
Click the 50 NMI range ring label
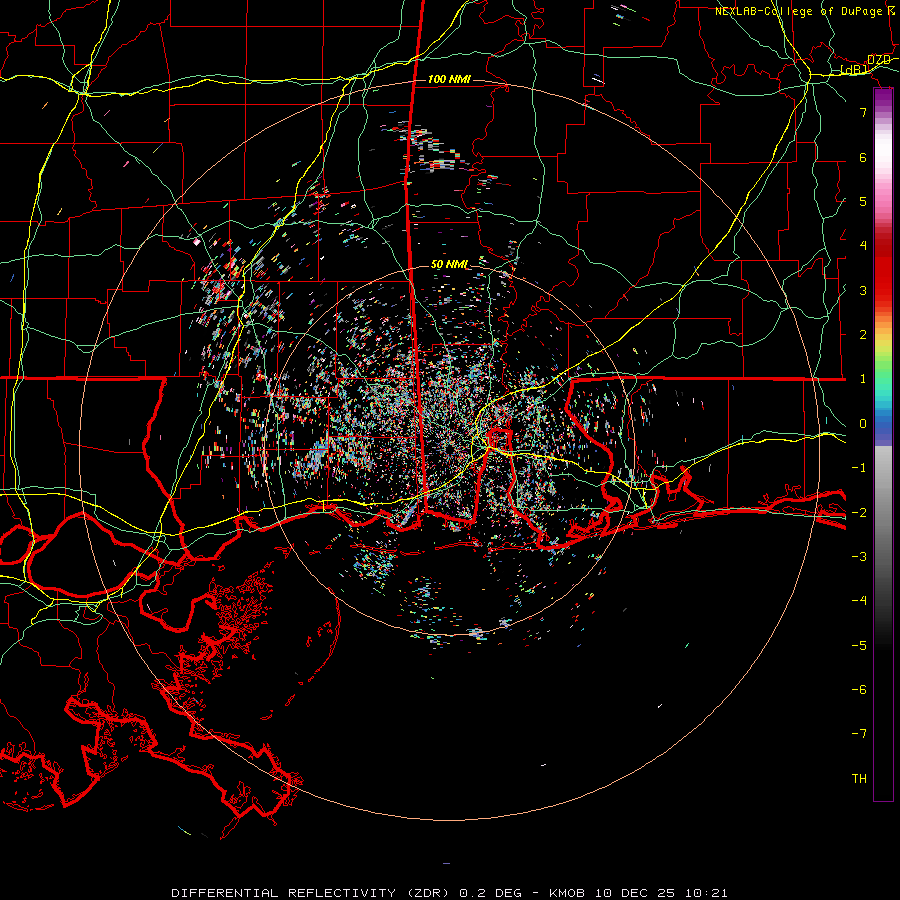coord(449,265)
